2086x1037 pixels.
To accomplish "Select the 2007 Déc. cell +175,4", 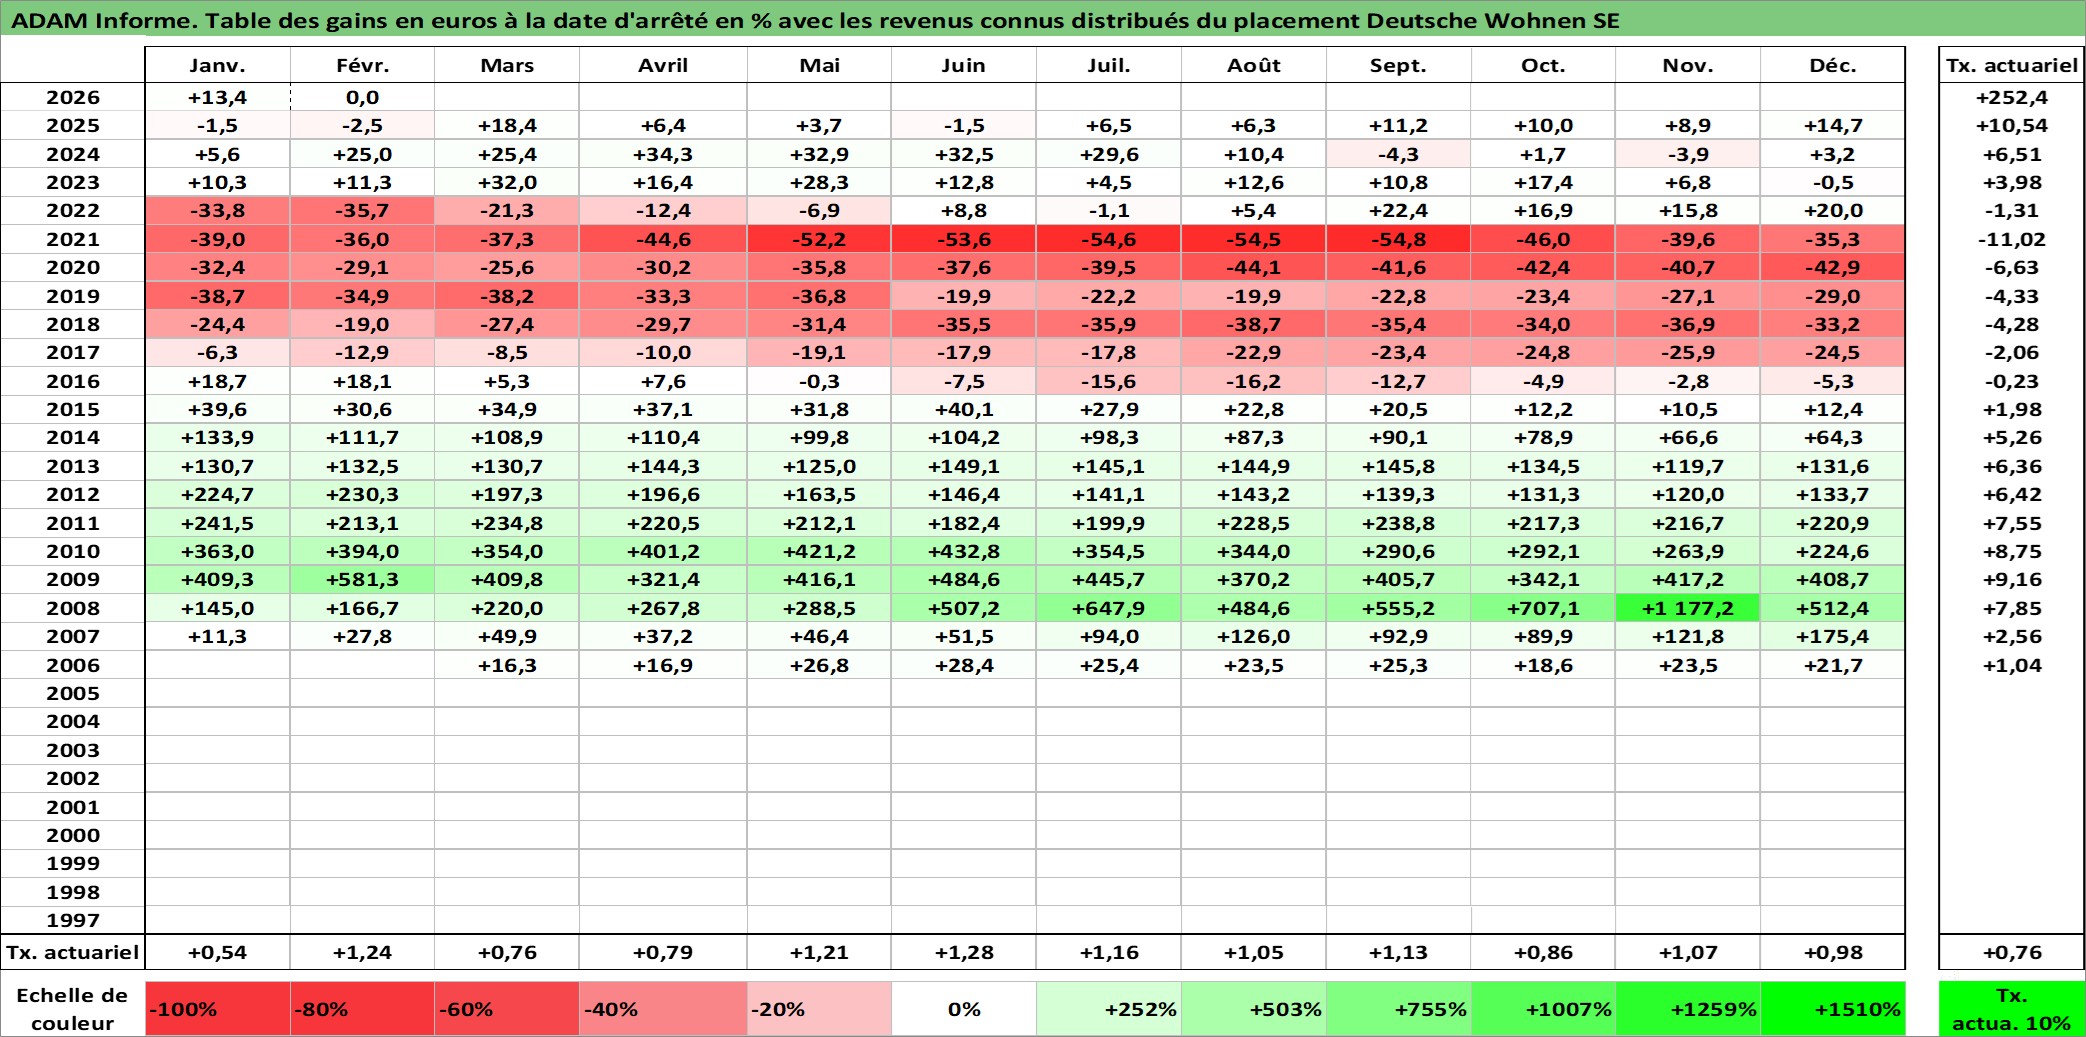I will click(x=1833, y=636).
